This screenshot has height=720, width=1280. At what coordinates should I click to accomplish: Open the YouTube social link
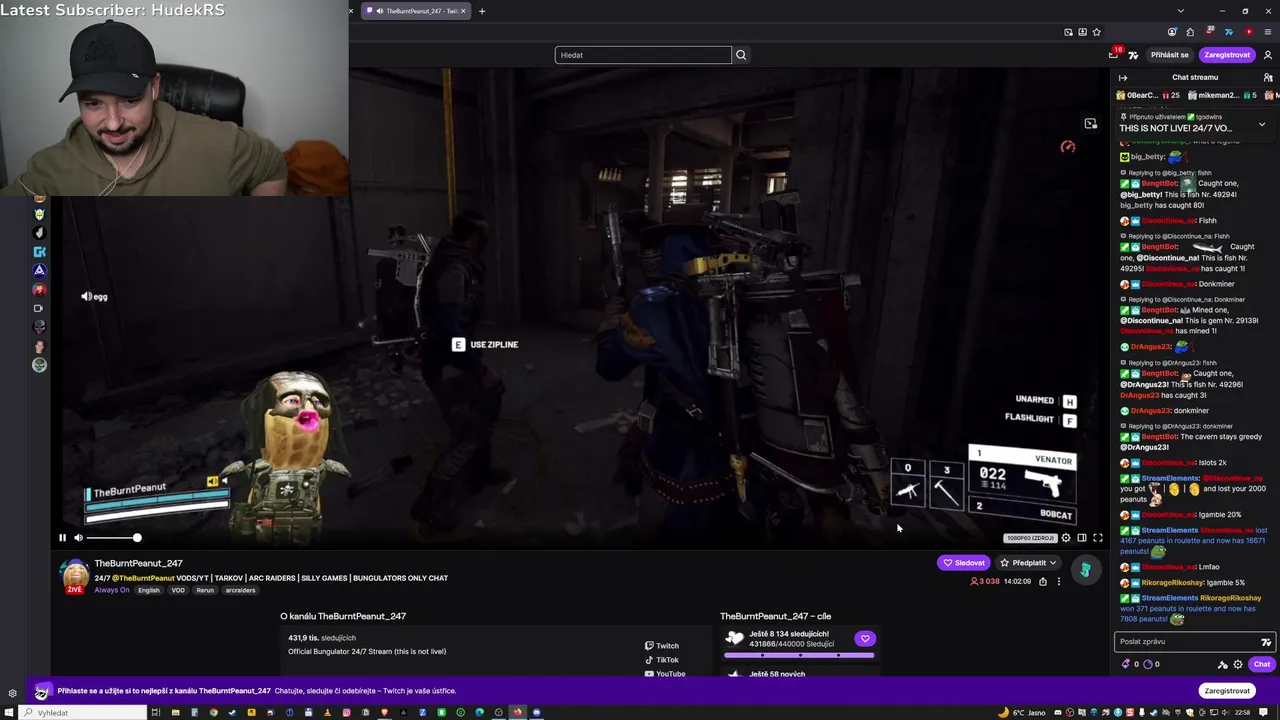pos(665,674)
